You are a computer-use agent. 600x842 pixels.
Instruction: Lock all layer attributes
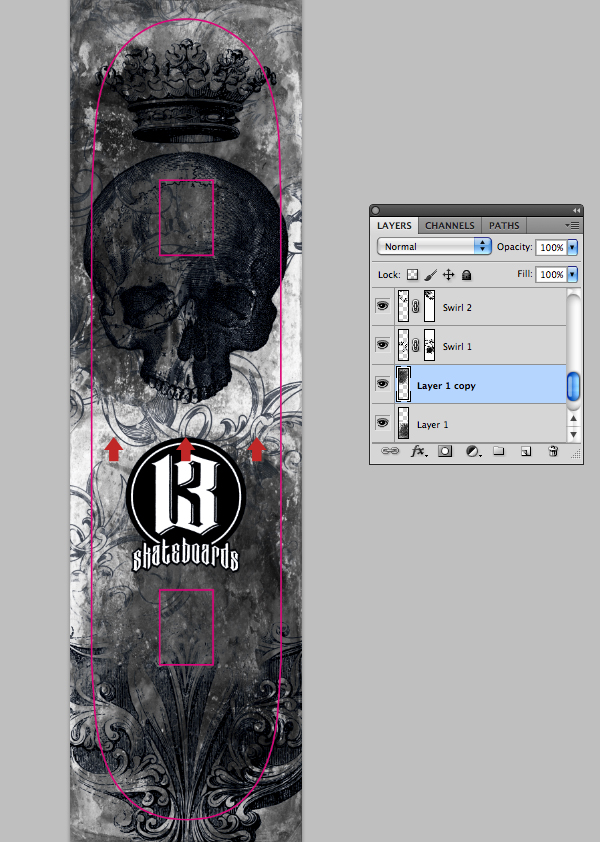click(x=466, y=275)
